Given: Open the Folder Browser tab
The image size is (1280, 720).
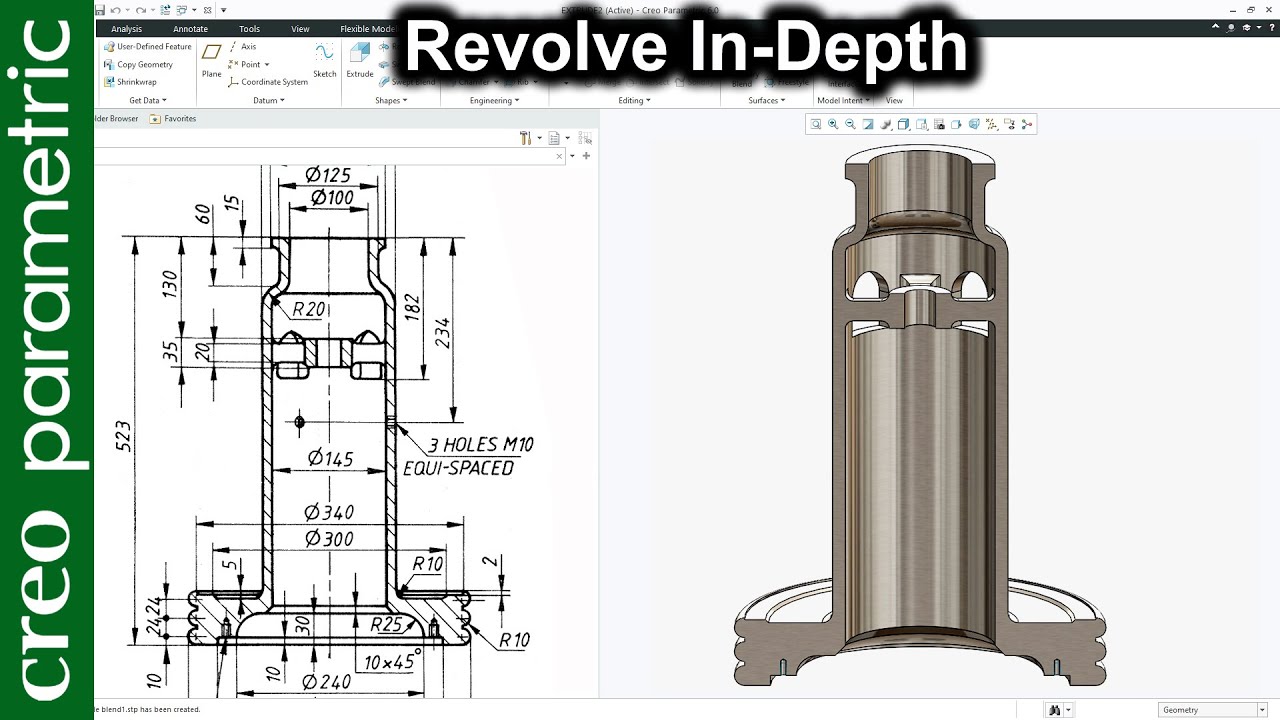Looking at the screenshot, I should click(x=116, y=118).
